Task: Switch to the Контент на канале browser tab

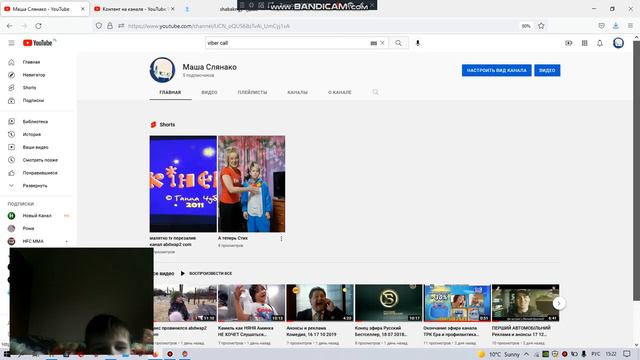Action: coord(133,9)
